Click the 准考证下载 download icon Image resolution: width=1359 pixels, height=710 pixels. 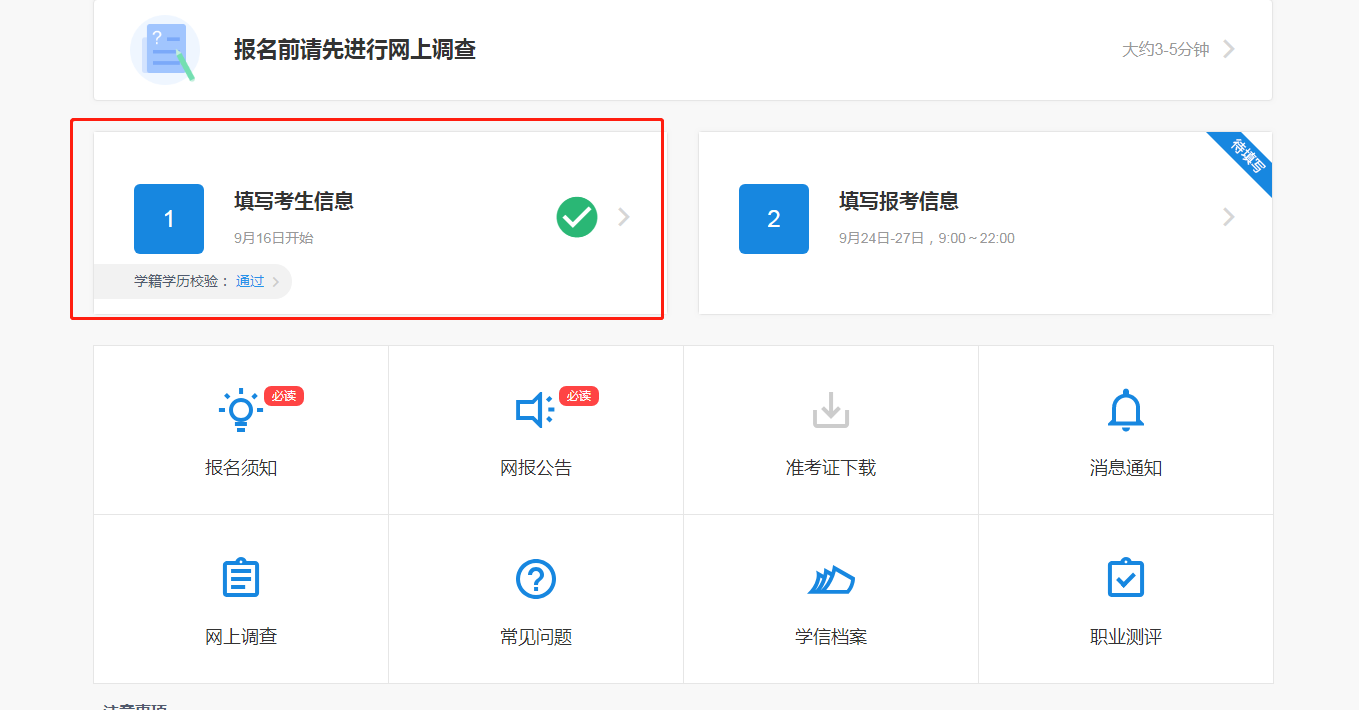click(830, 408)
